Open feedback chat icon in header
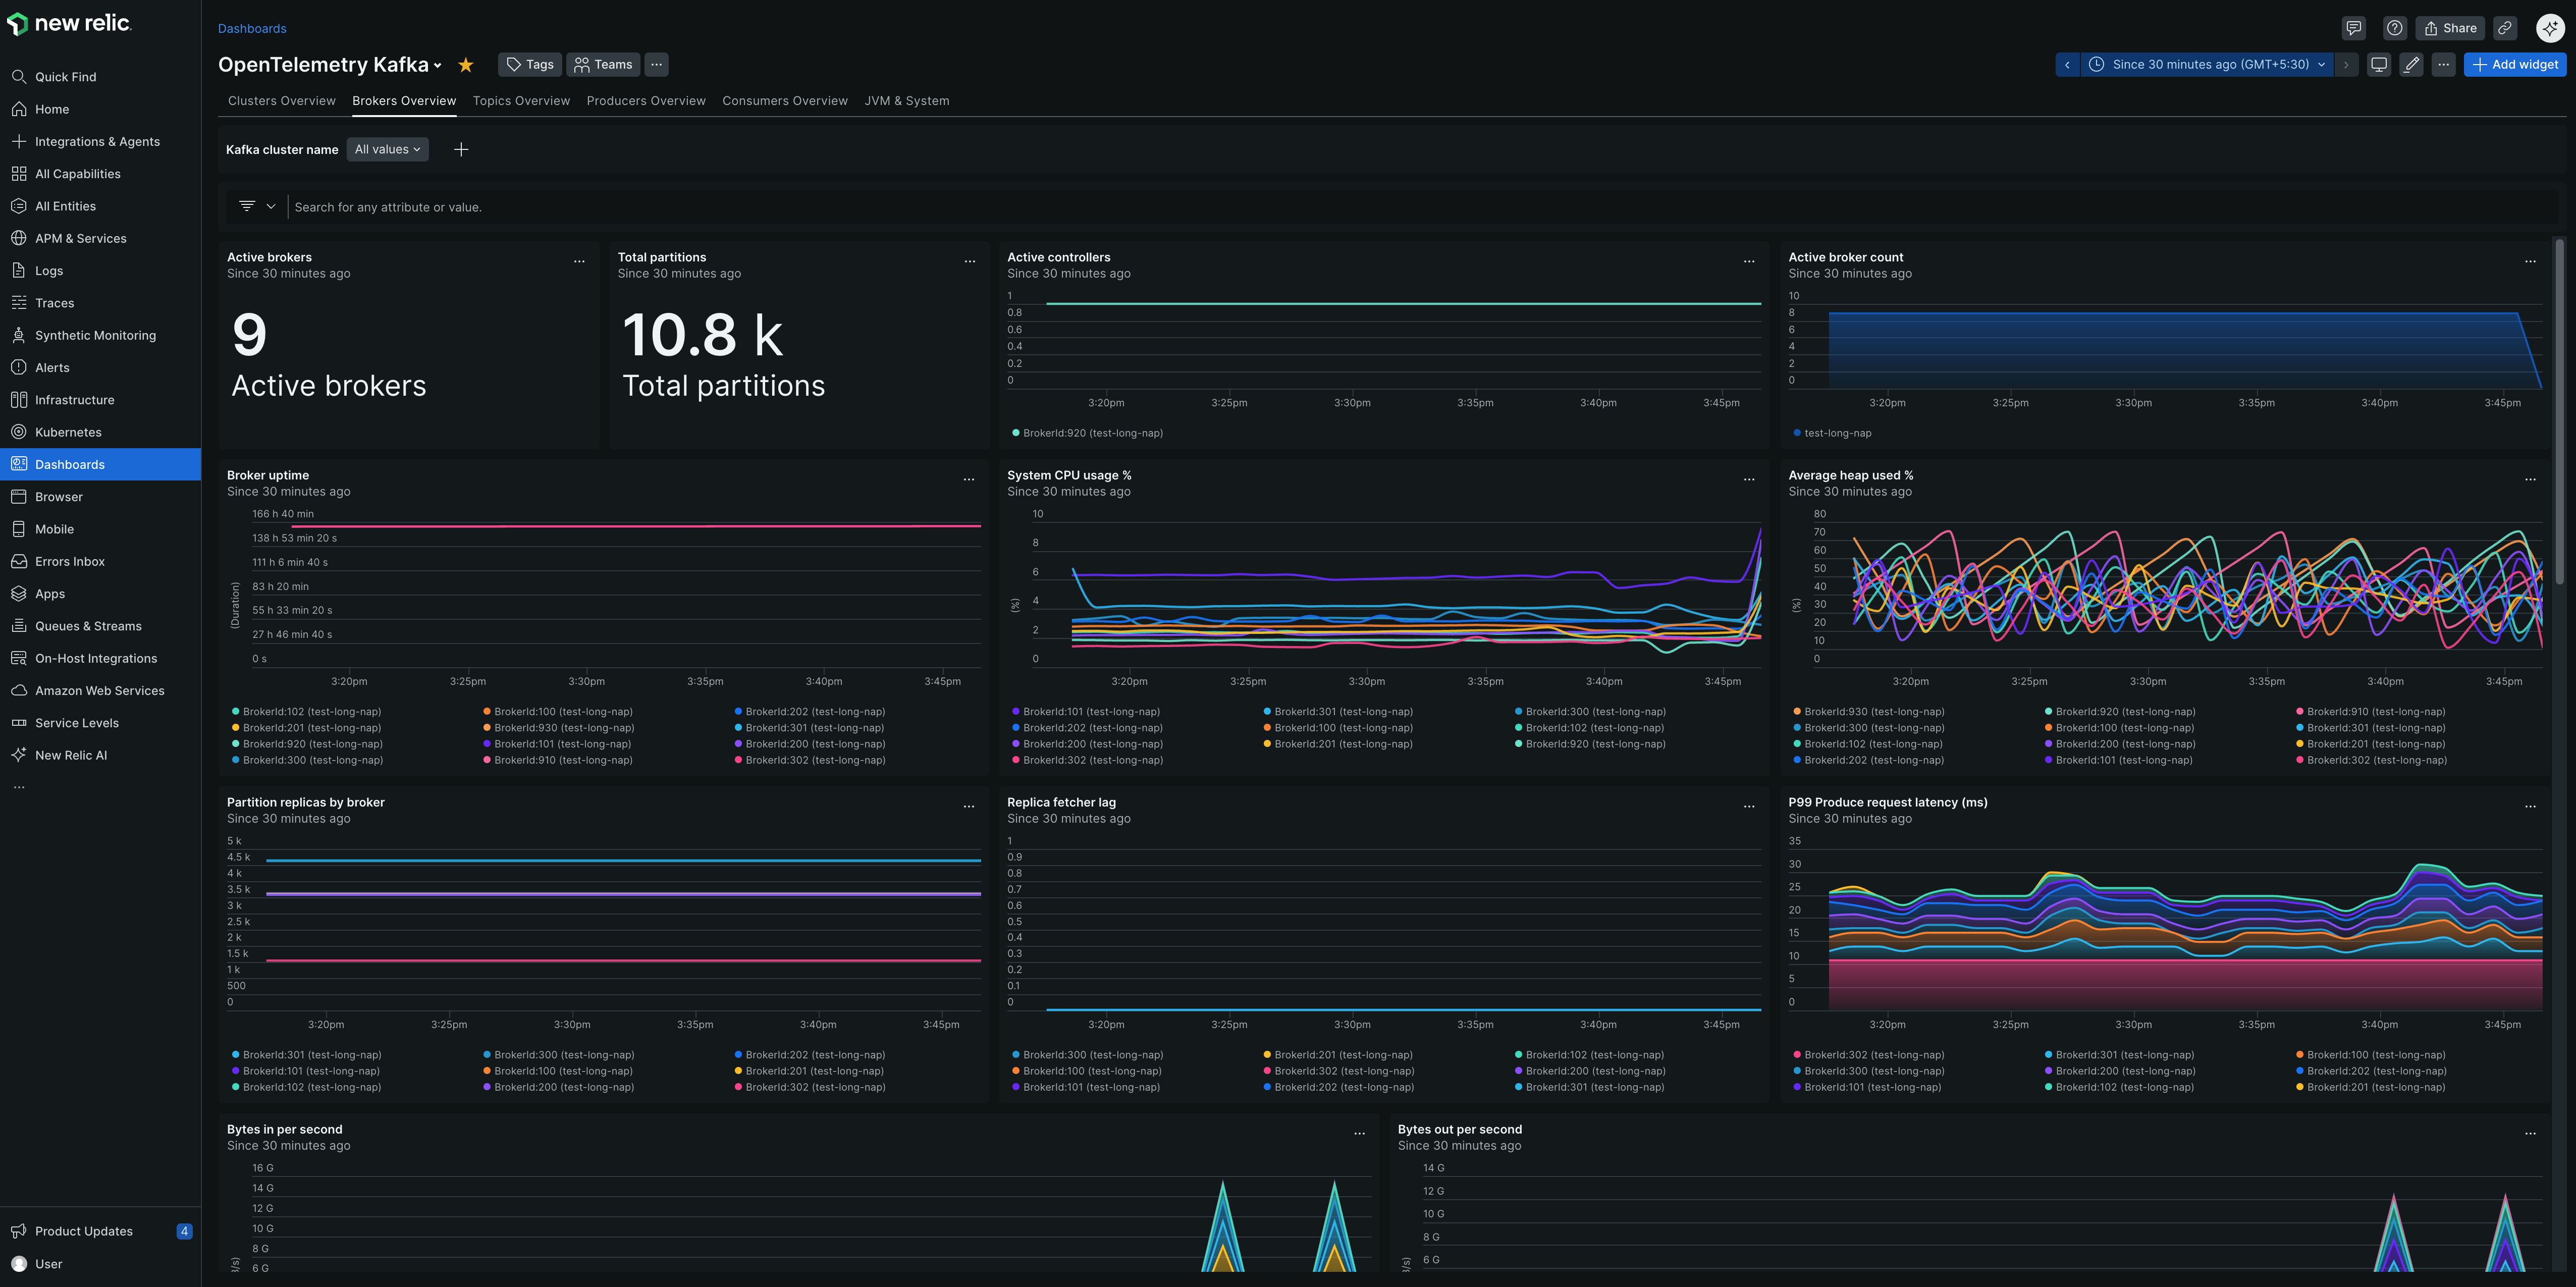The width and height of the screenshot is (2576, 1287). (x=2353, y=28)
